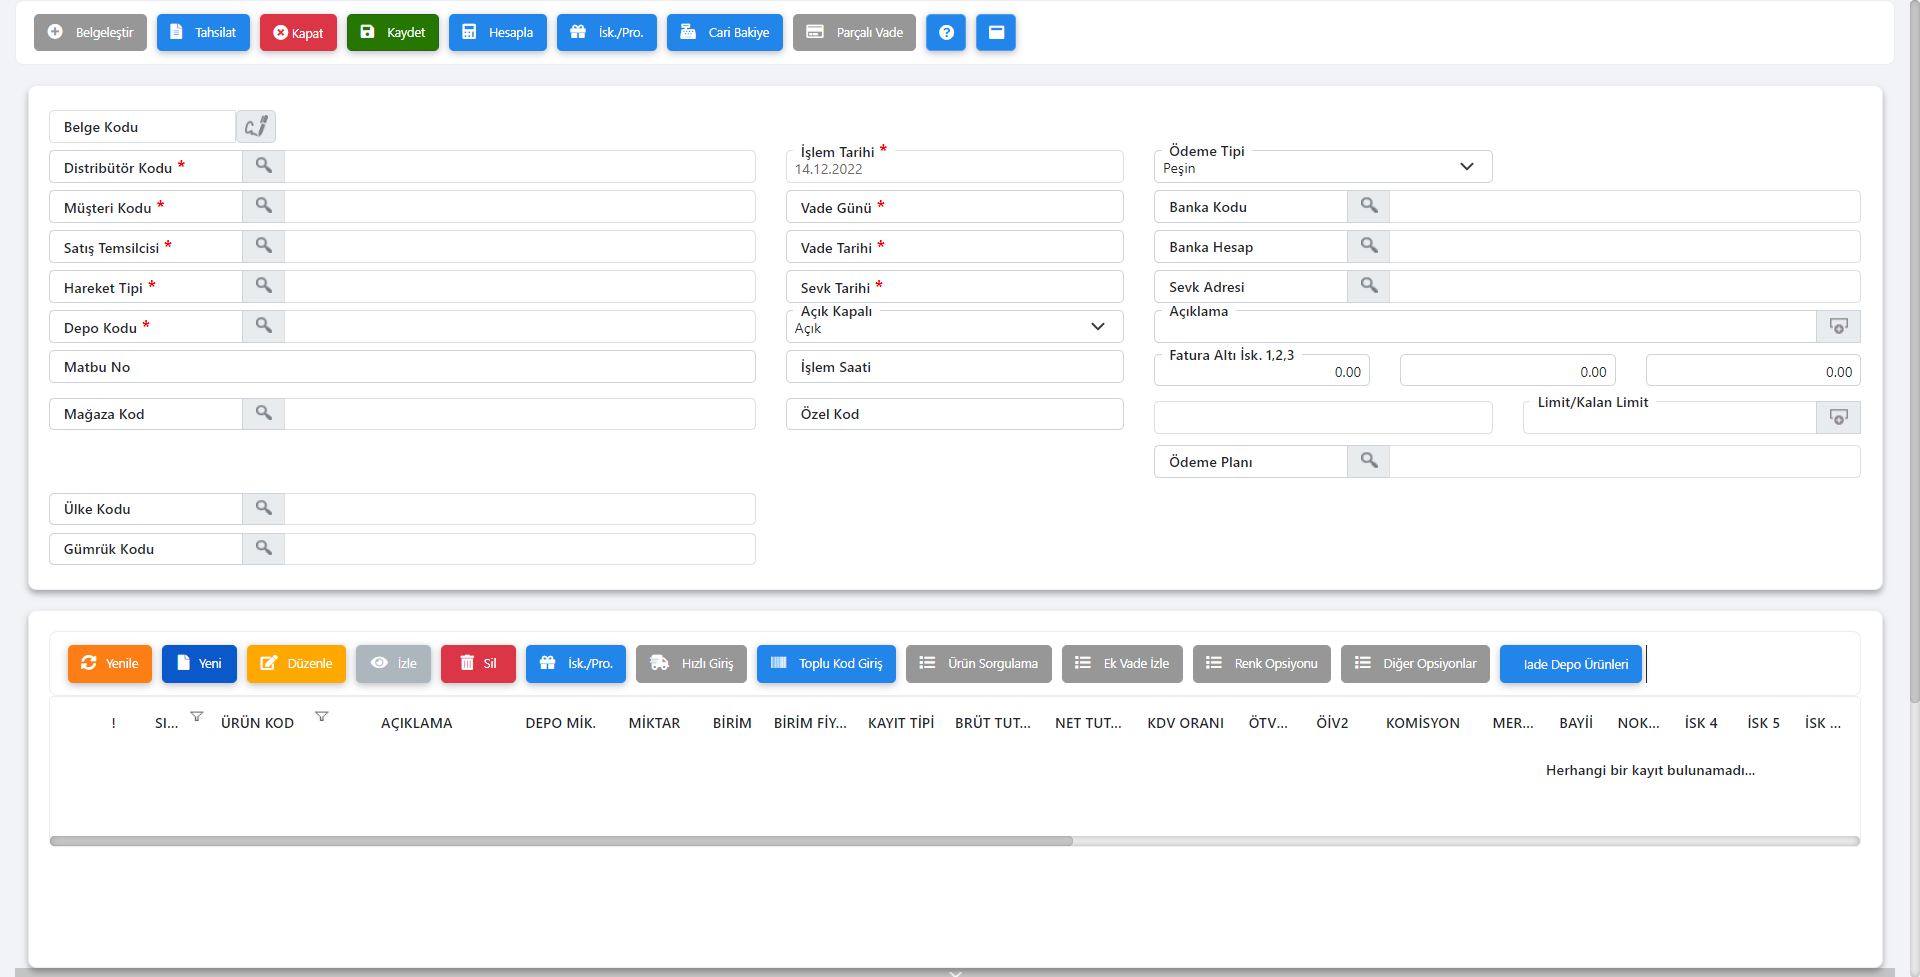
Task: Click the Ödeme Planı search icon
Action: coord(1368,461)
